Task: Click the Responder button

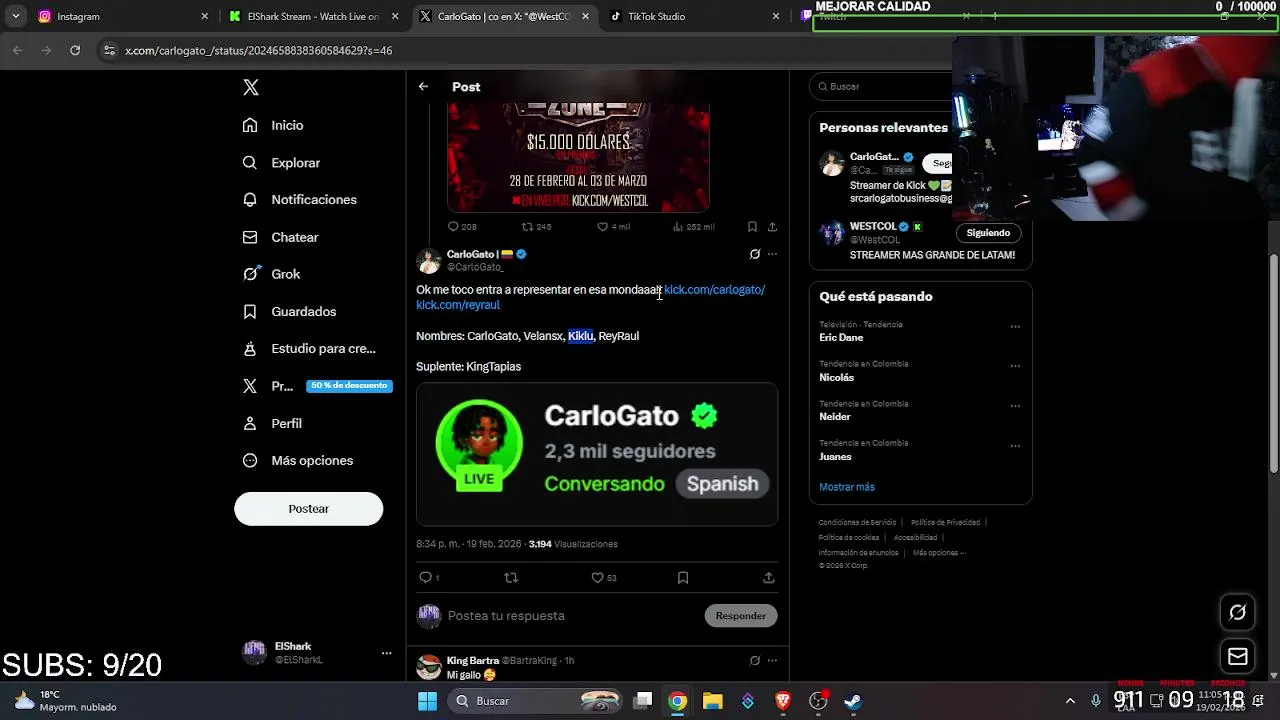Action: click(x=741, y=616)
